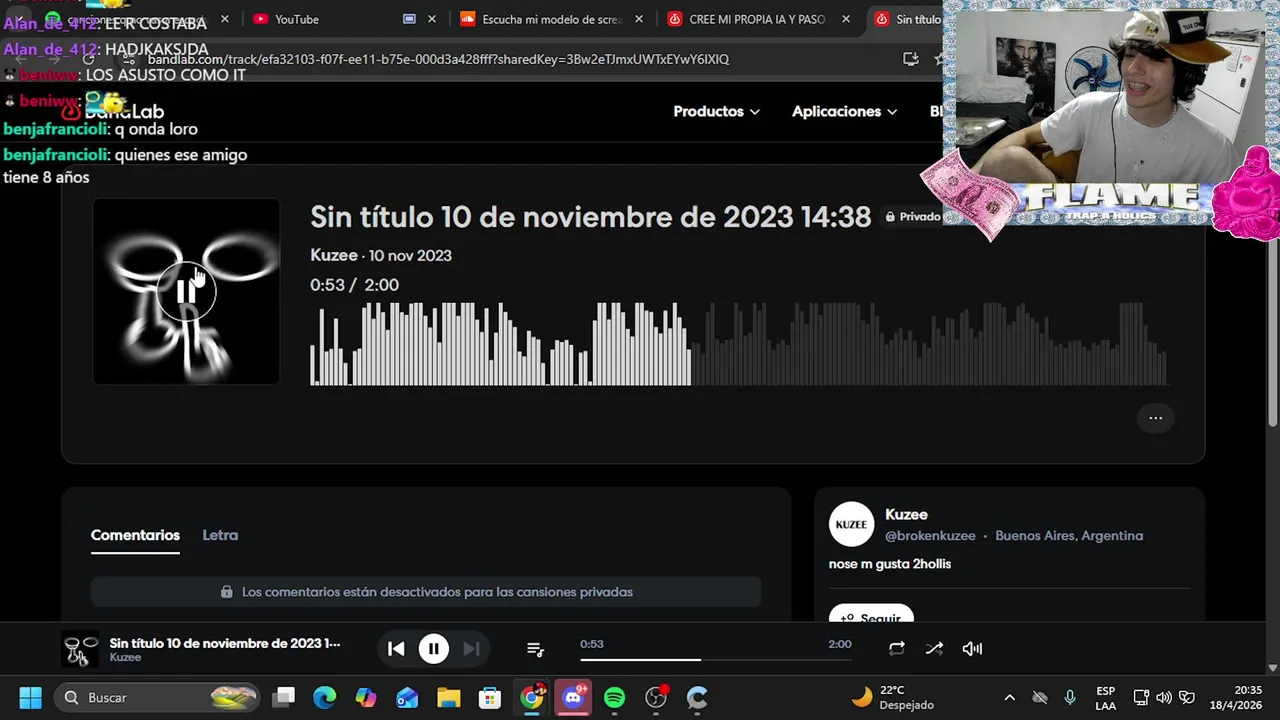The image size is (1280, 720).
Task: Open File Explorer from the taskbar
Action: click(x=448, y=697)
